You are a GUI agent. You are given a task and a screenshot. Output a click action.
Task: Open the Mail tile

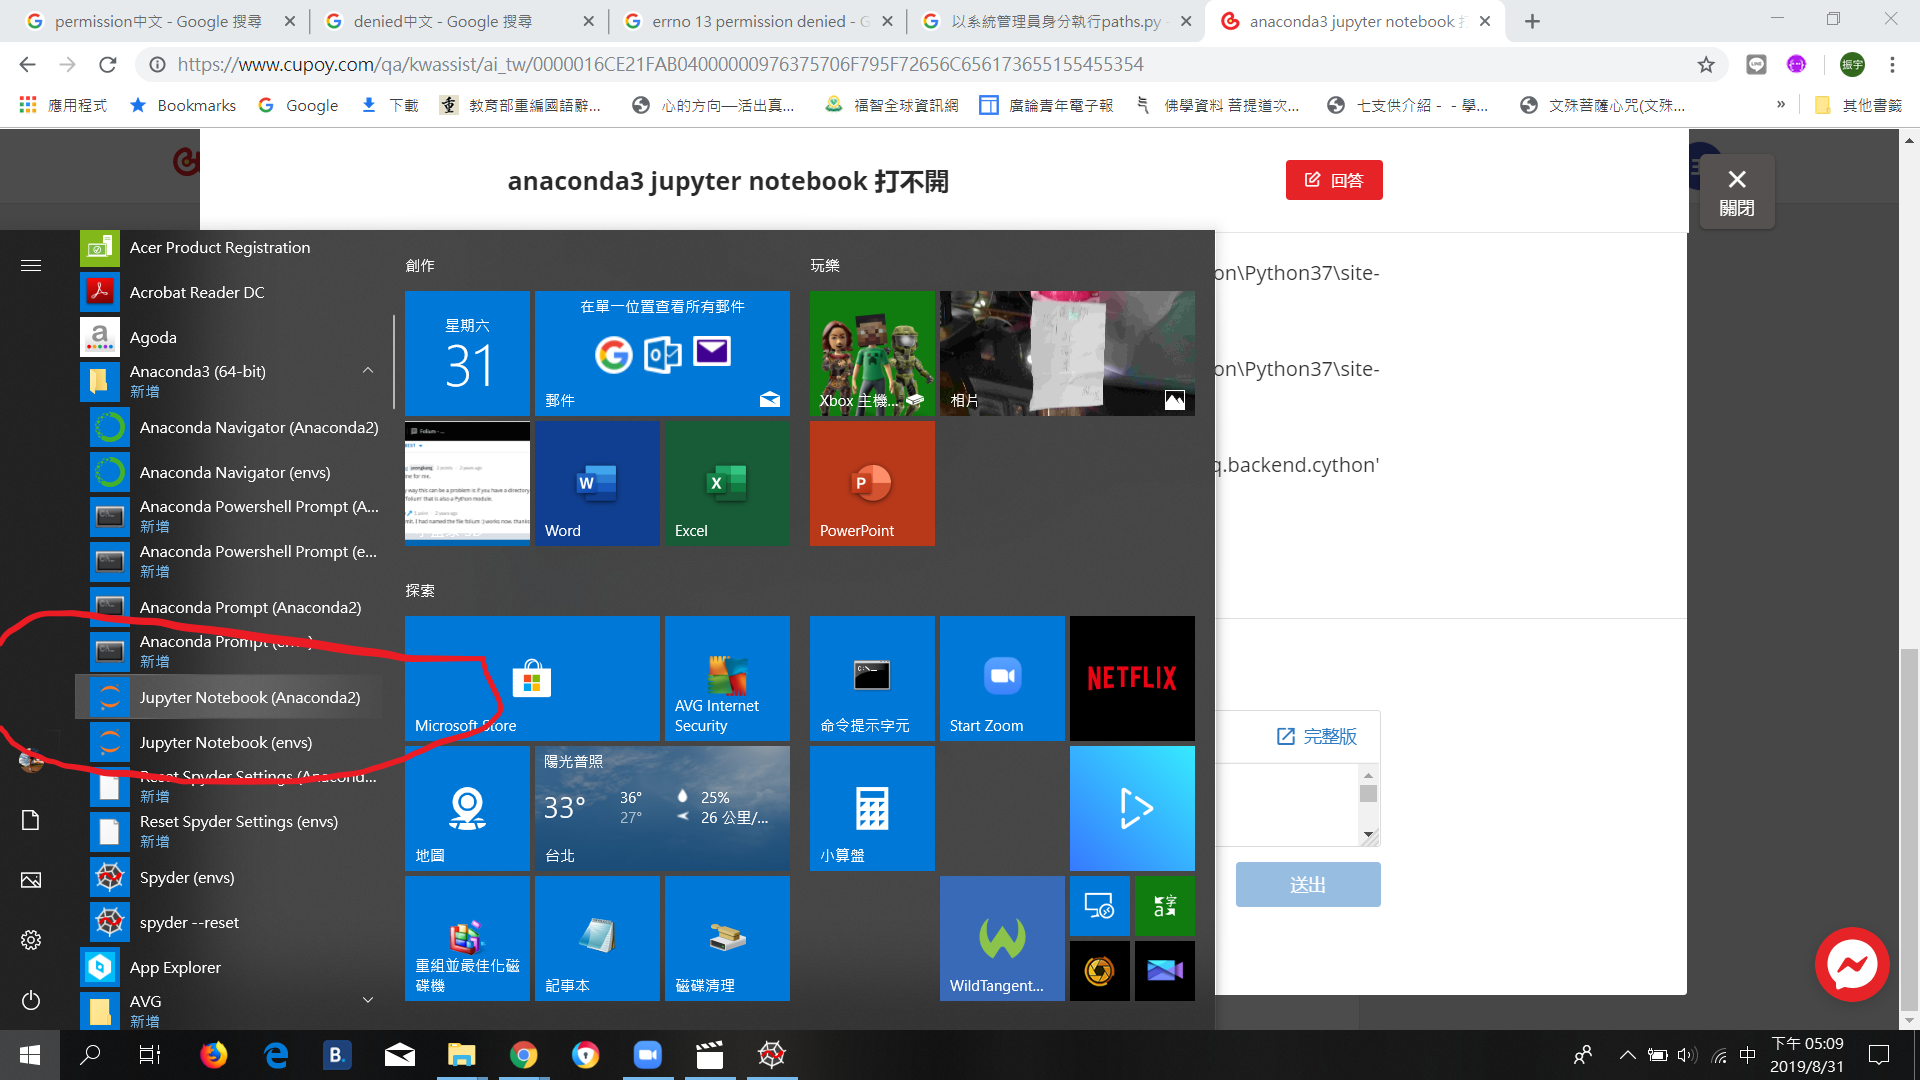[x=662, y=353]
